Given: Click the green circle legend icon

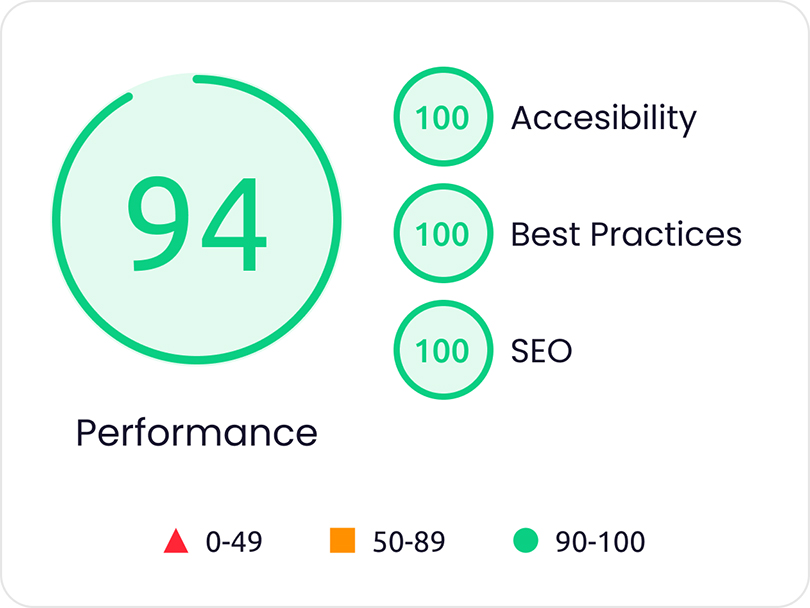Looking at the screenshot, I should point(526,540).
